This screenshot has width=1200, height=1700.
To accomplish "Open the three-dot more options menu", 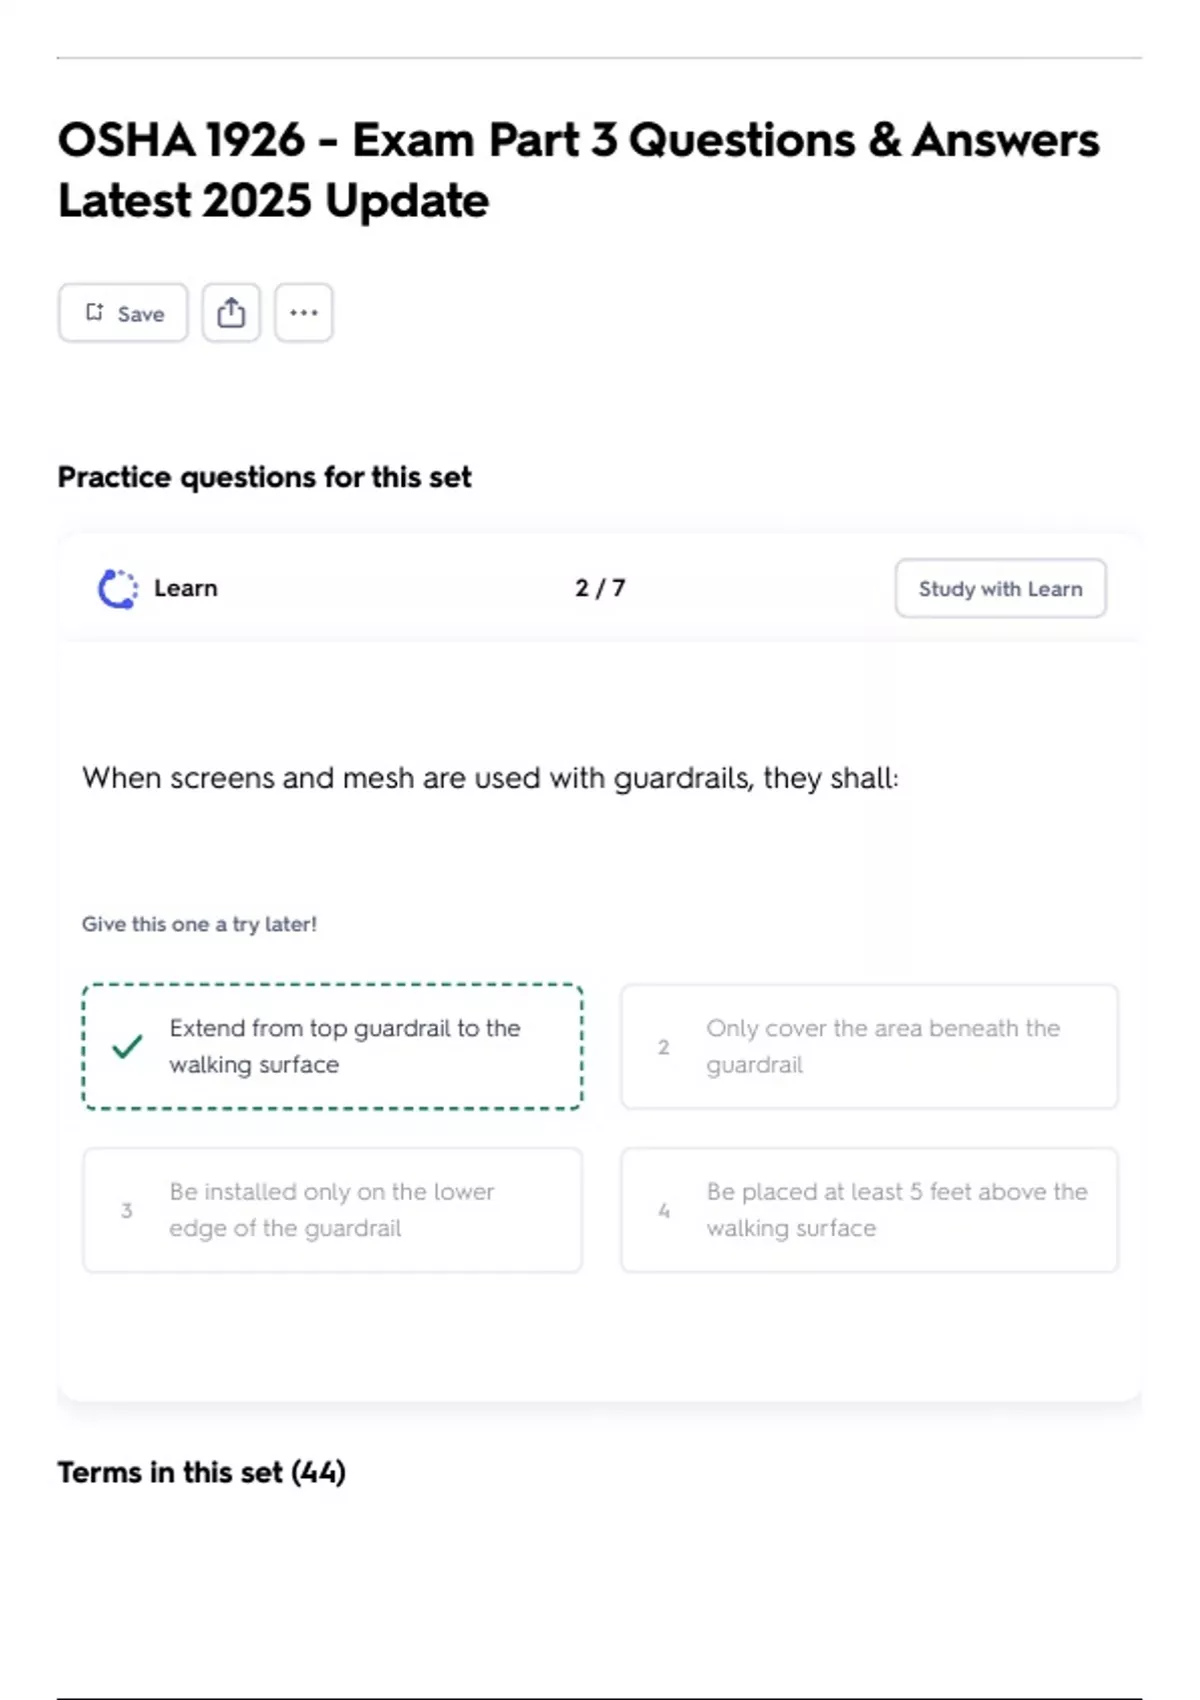I will point(304,313).
